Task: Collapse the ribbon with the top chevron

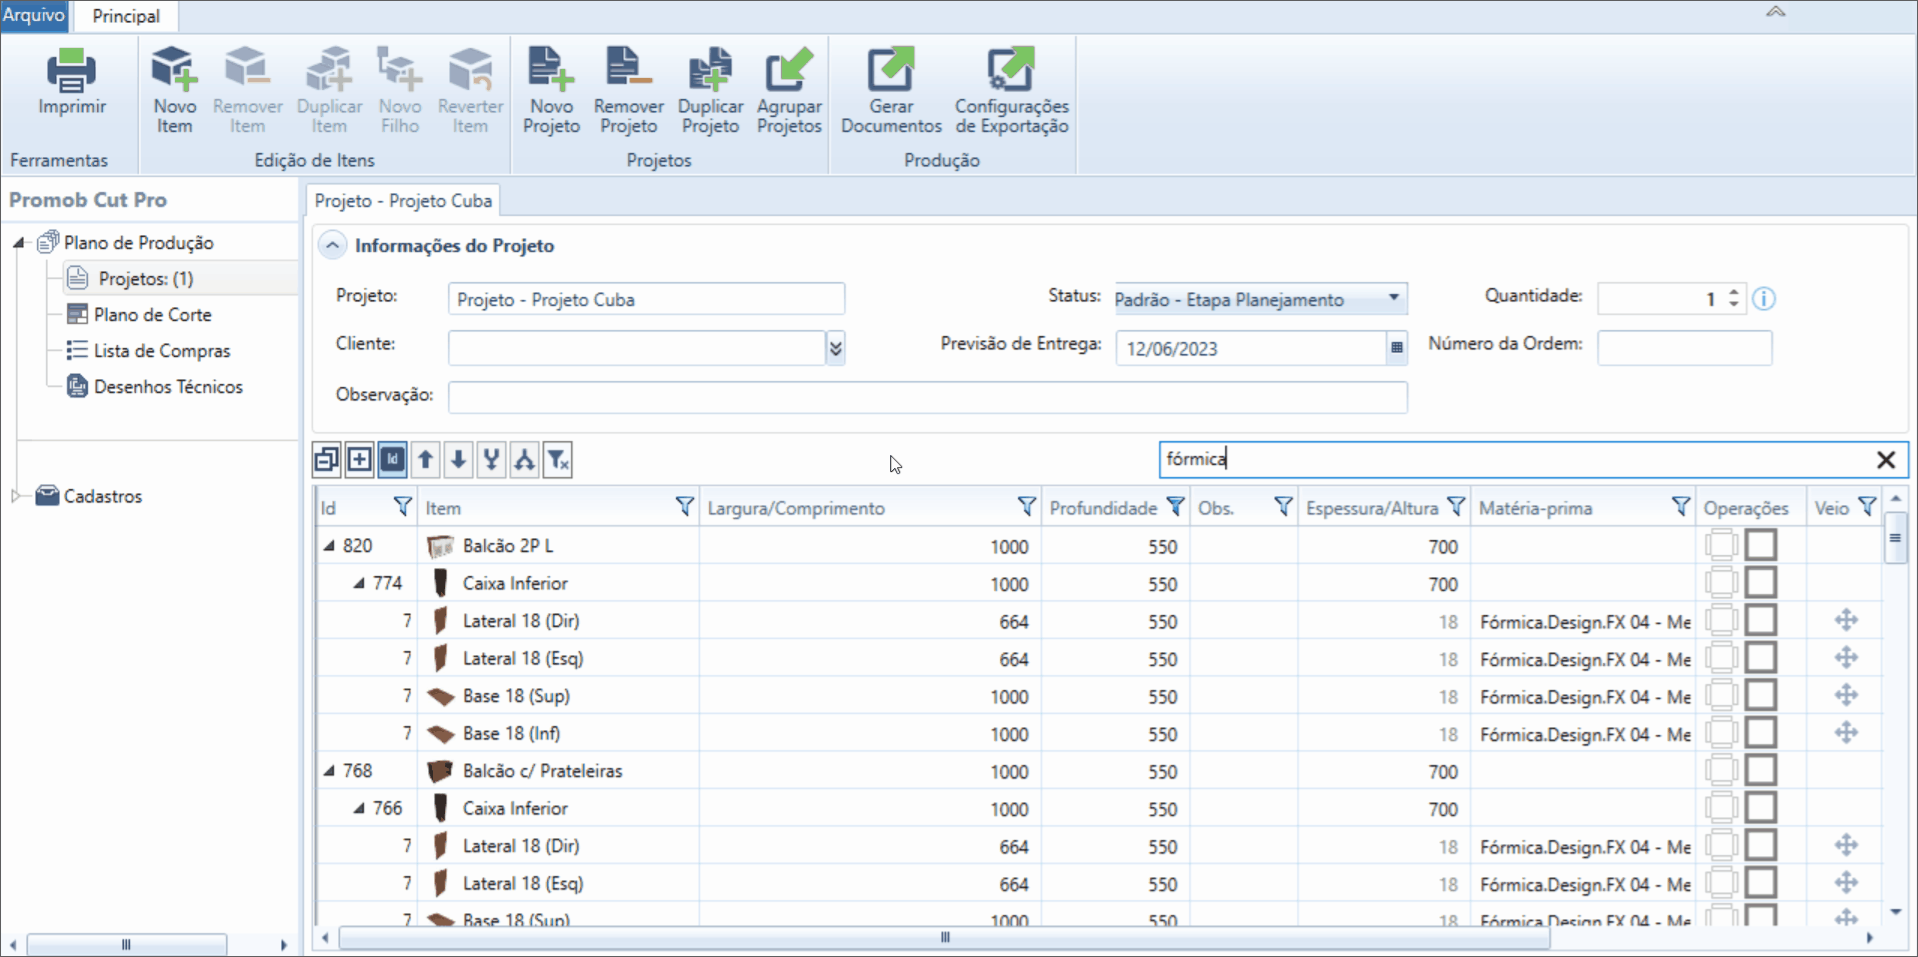Action: (1775, 12)
